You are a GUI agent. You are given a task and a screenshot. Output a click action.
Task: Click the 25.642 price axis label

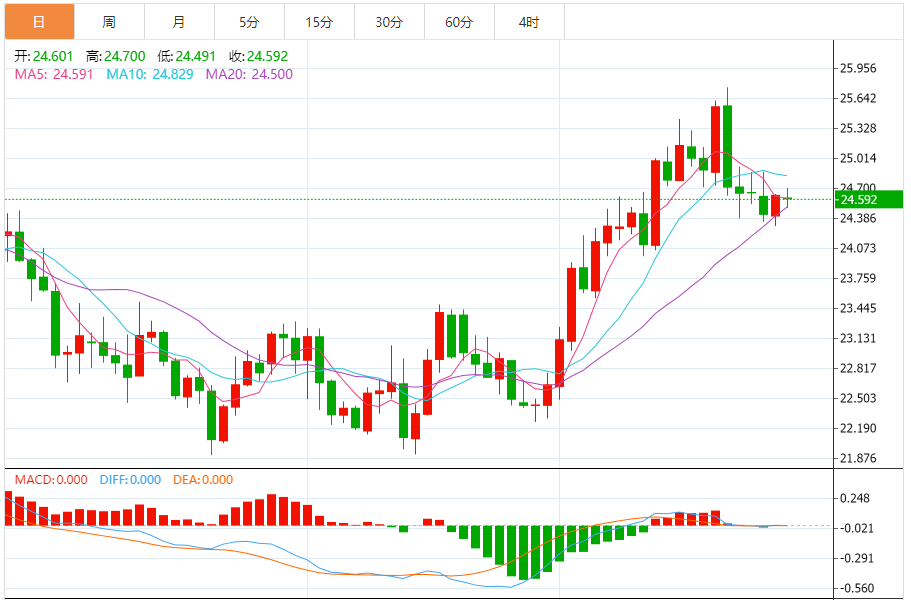858,98
